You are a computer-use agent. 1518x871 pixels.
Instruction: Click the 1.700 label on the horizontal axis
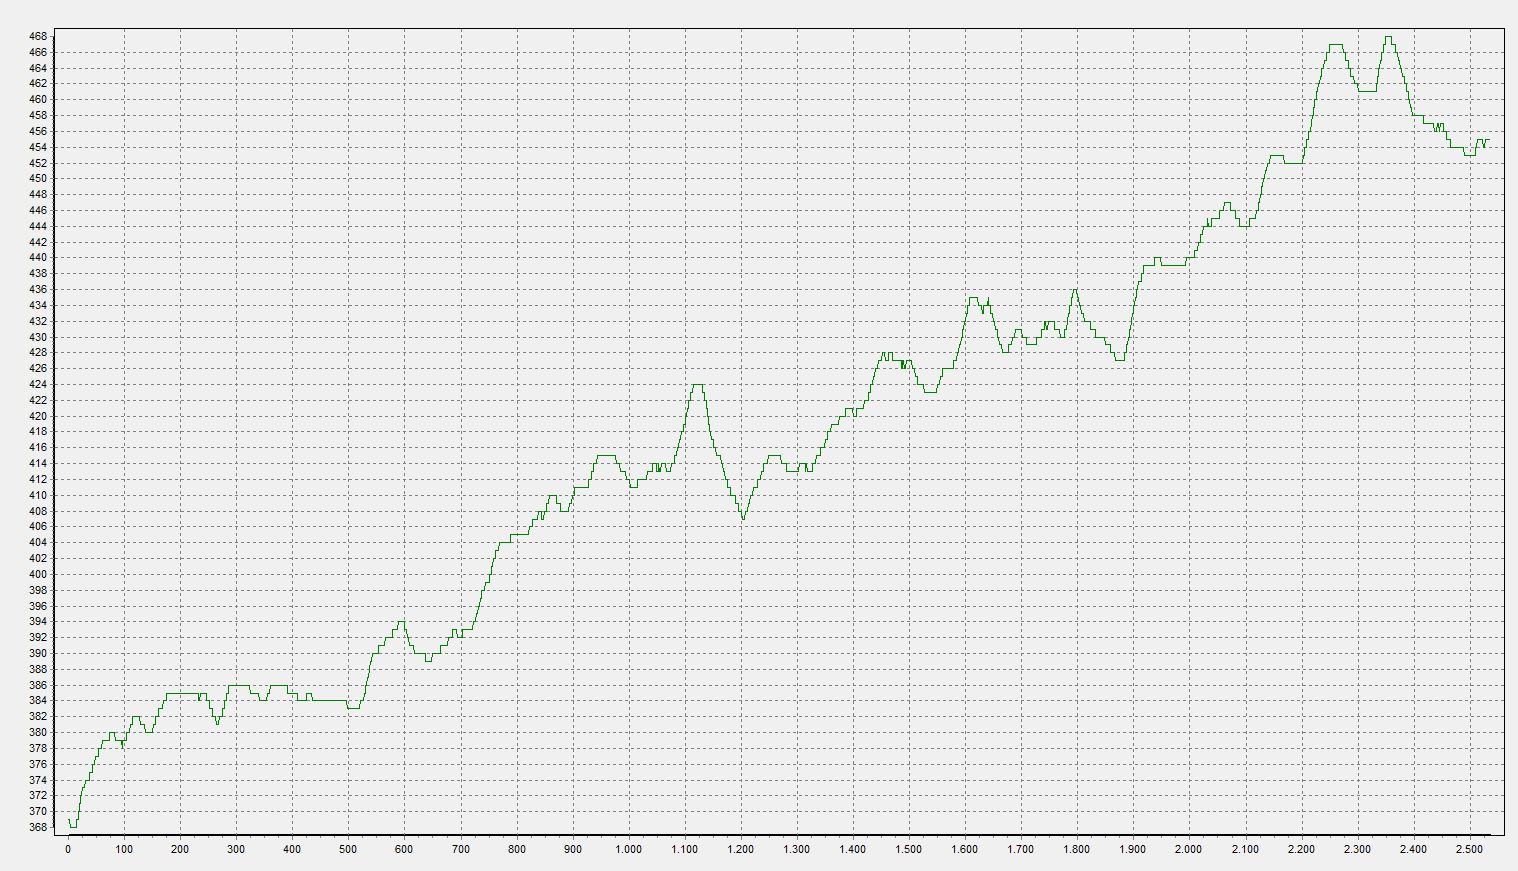pos(1020,849)
